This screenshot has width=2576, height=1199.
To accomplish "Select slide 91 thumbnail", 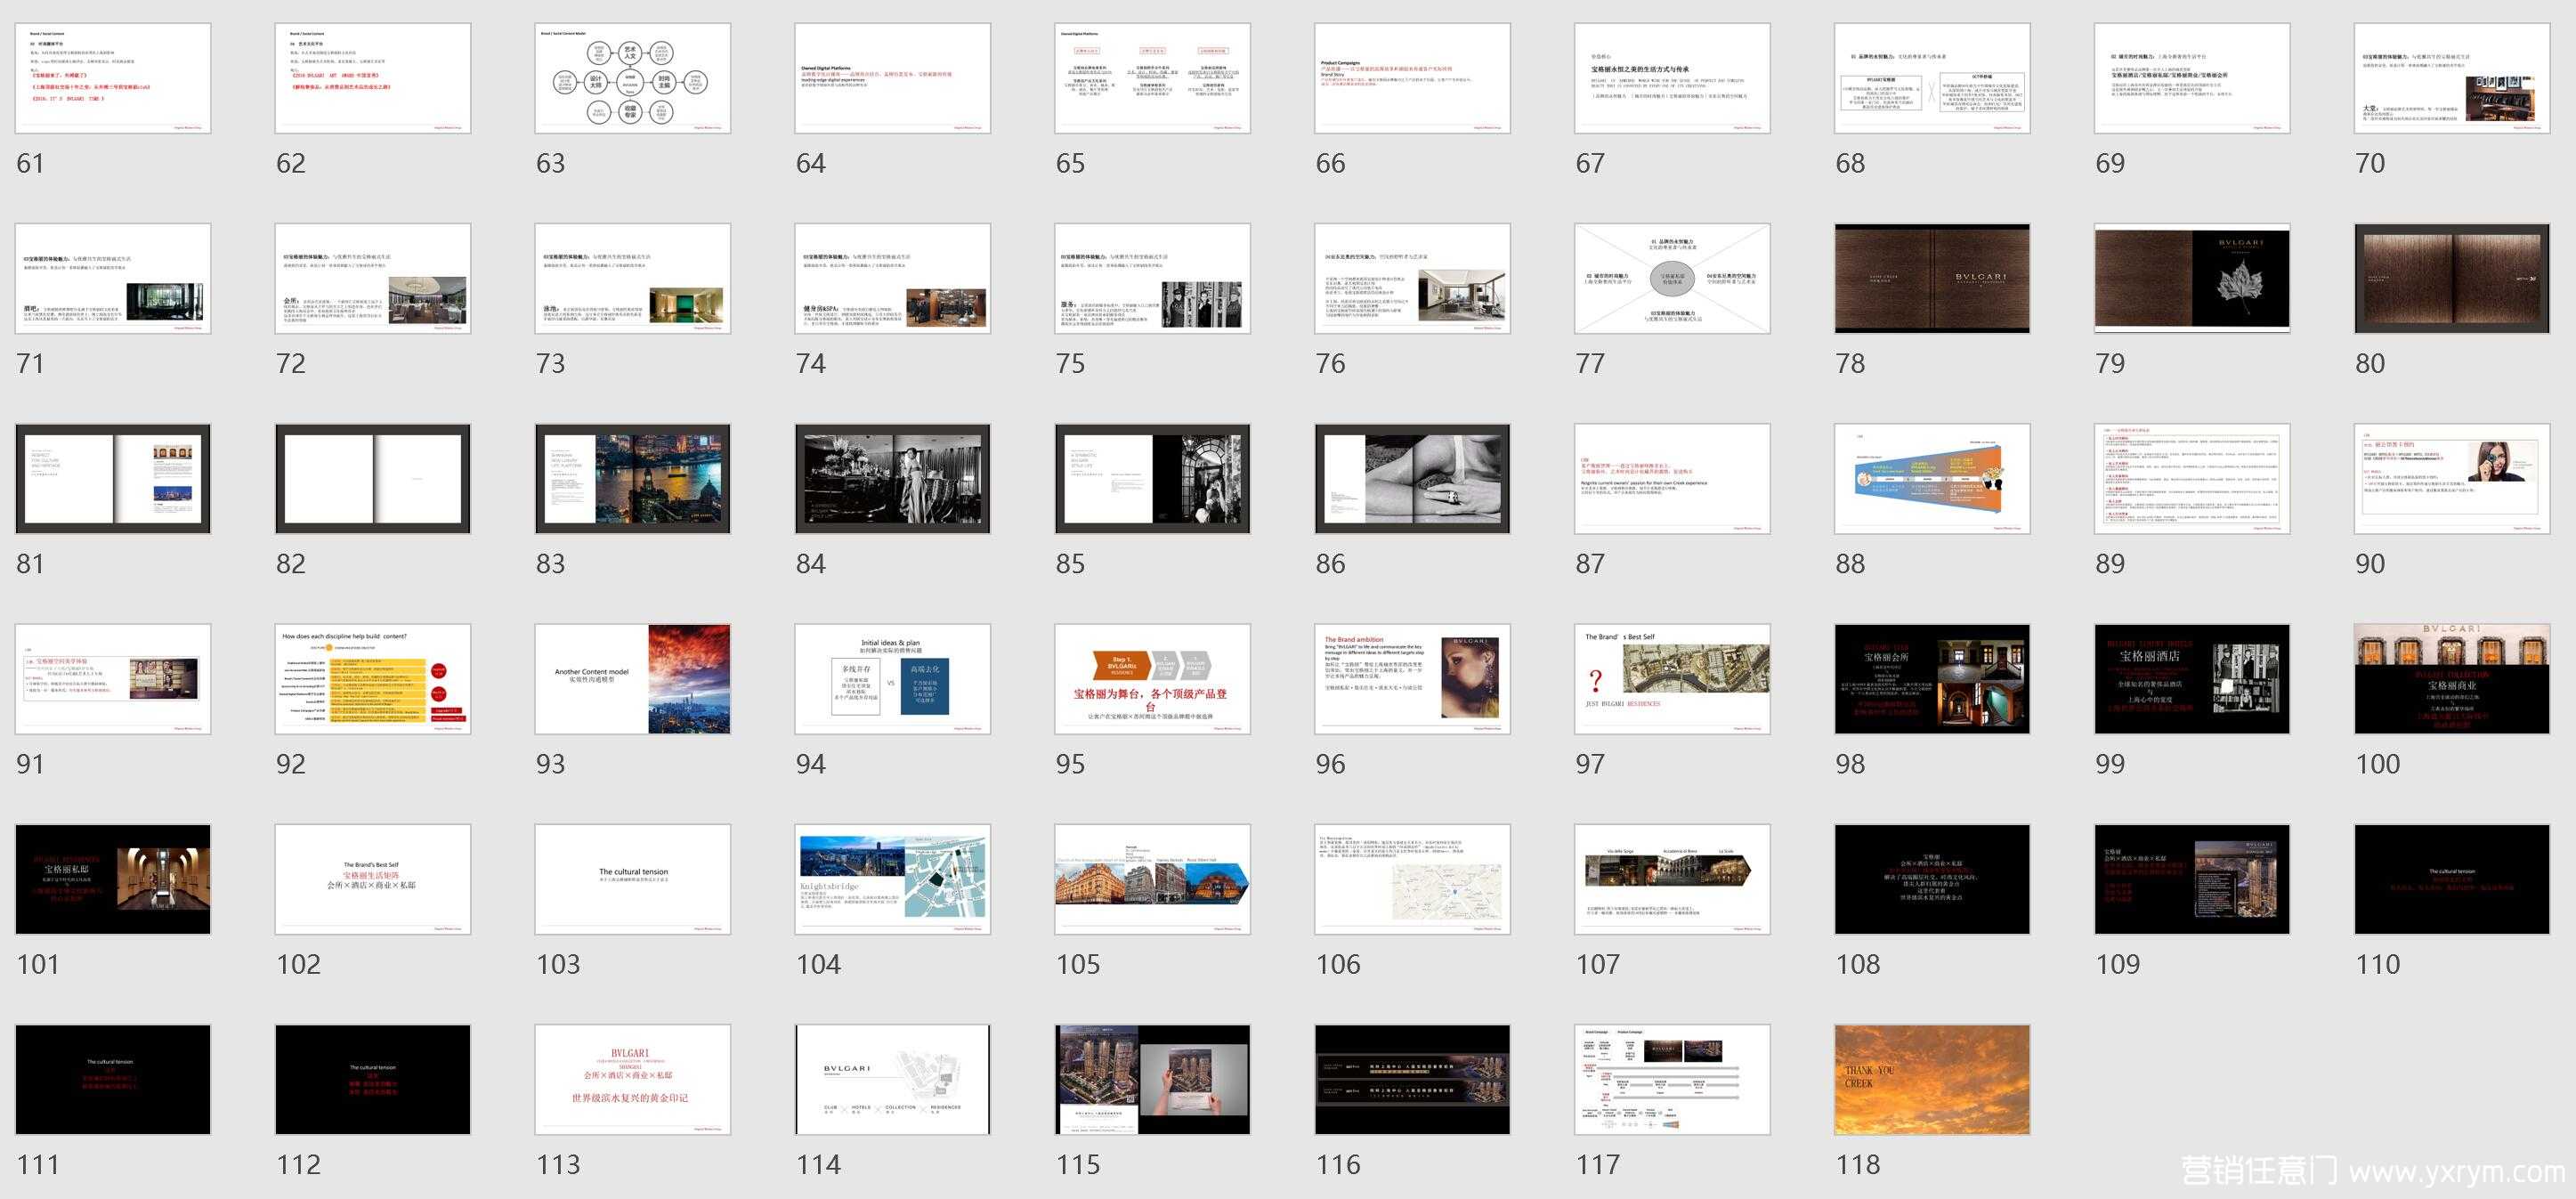I will coord(113,679).
